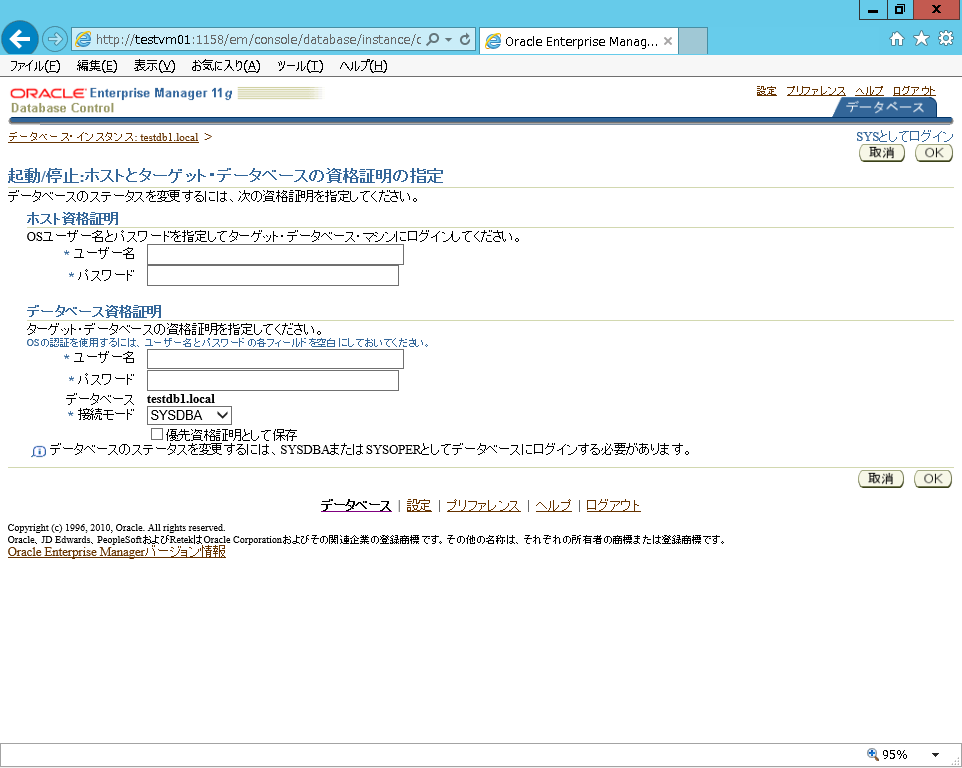Focus the database credential パスワード field
The height and width of the screenshot is (768, 962).
[x=273, y=380]
